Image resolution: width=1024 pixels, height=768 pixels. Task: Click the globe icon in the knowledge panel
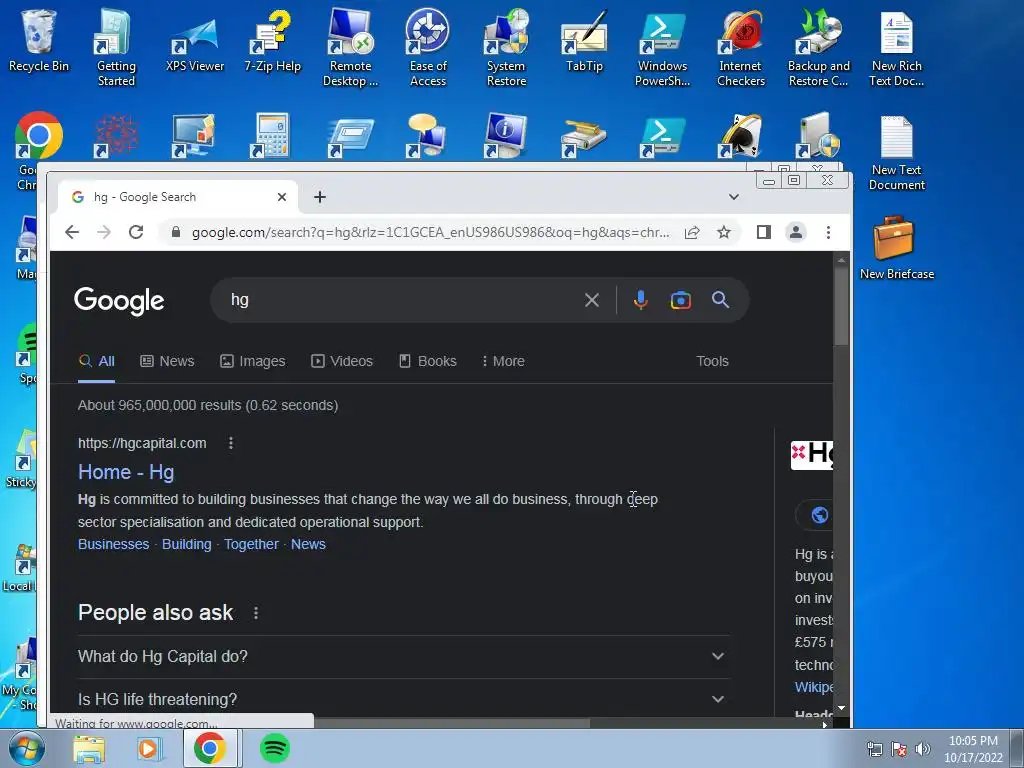click(x=820, y=515)
